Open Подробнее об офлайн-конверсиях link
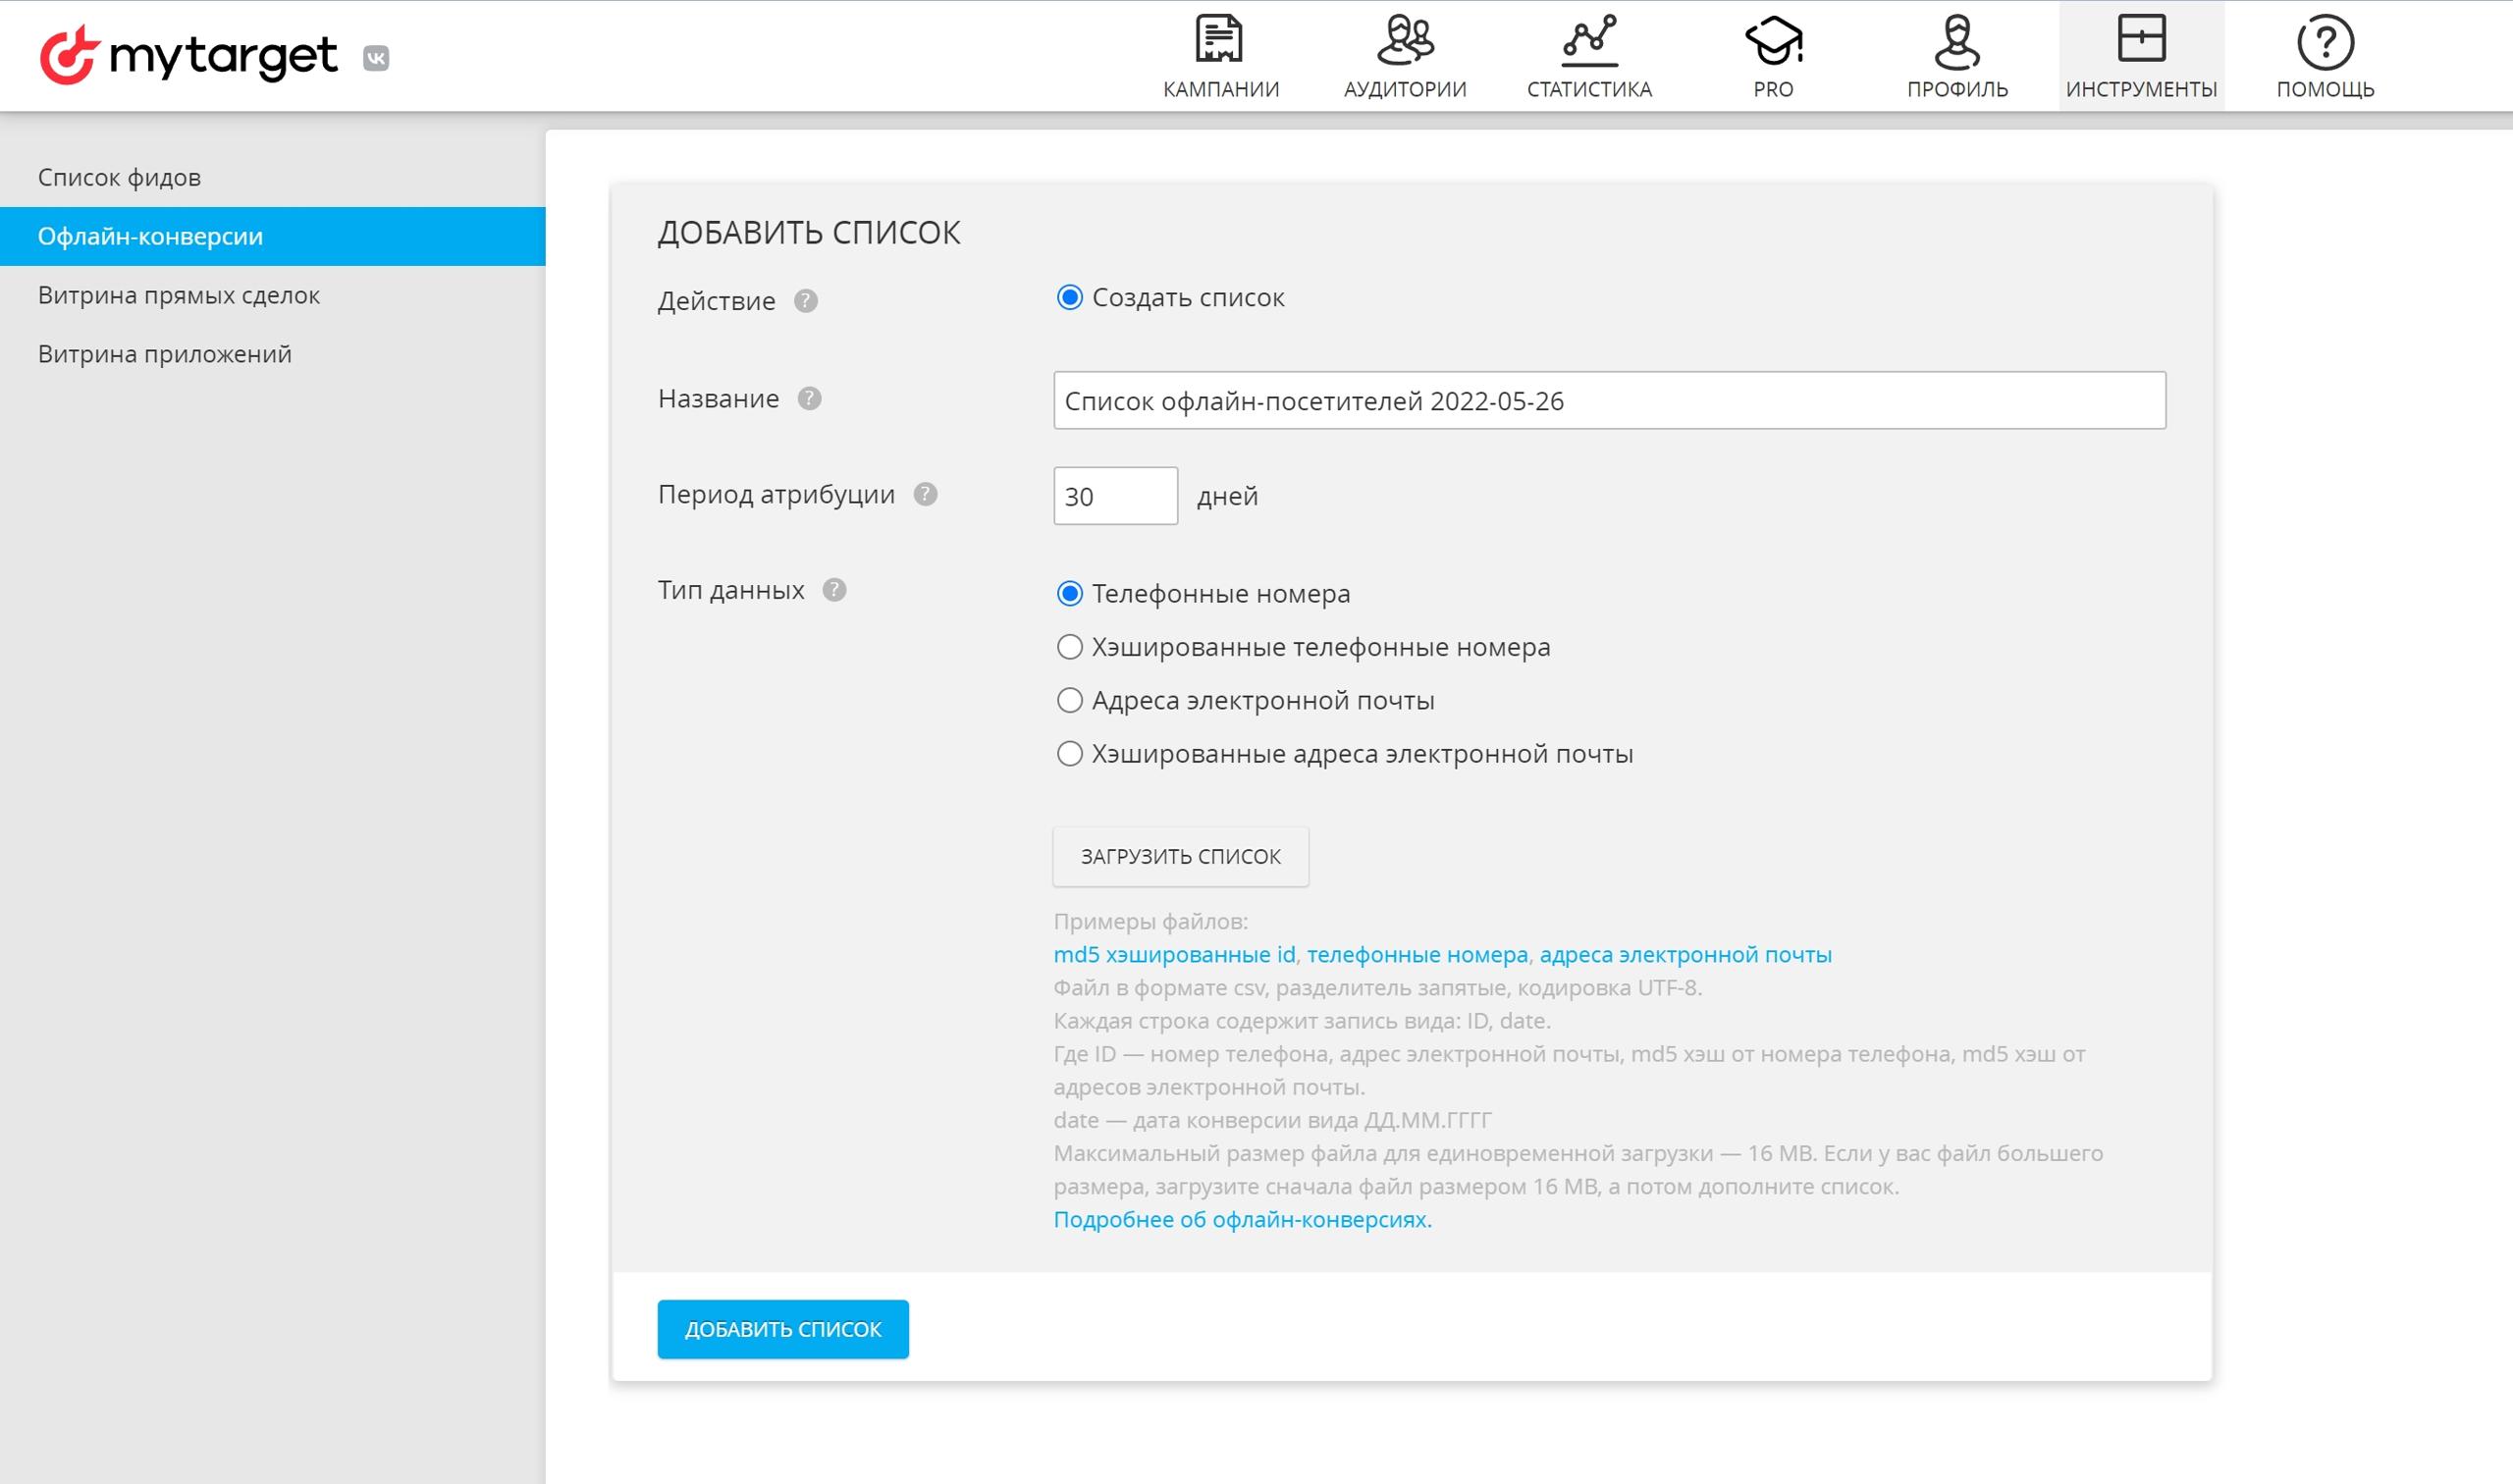This screenshot has height=1484, width=2513. click(x=1241, y=1219)
